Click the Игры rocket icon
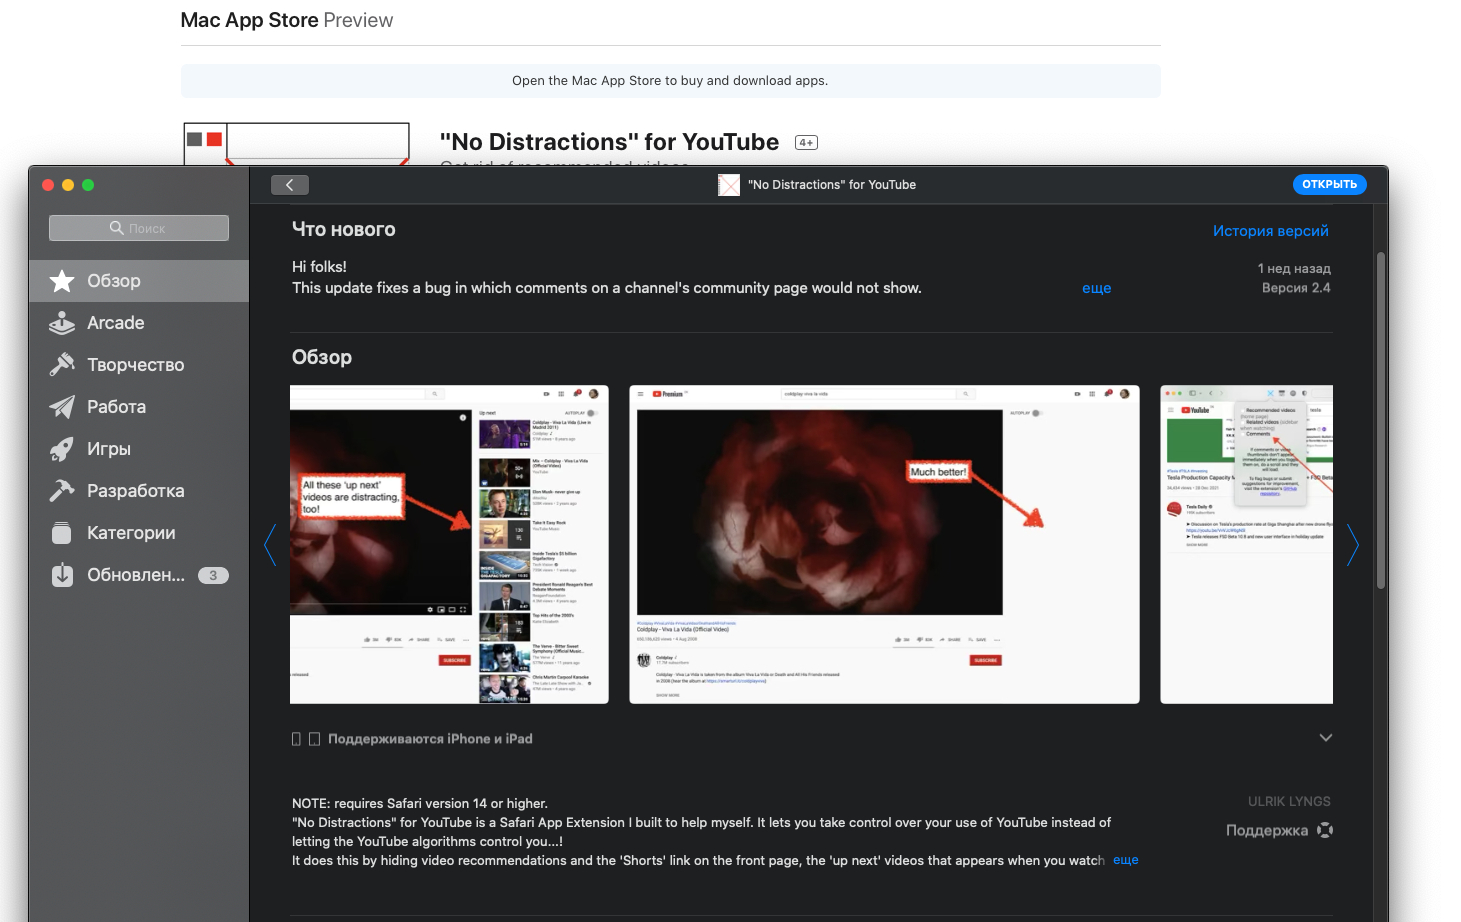This screenshot has width=1461, height=922. coord(62,449)
